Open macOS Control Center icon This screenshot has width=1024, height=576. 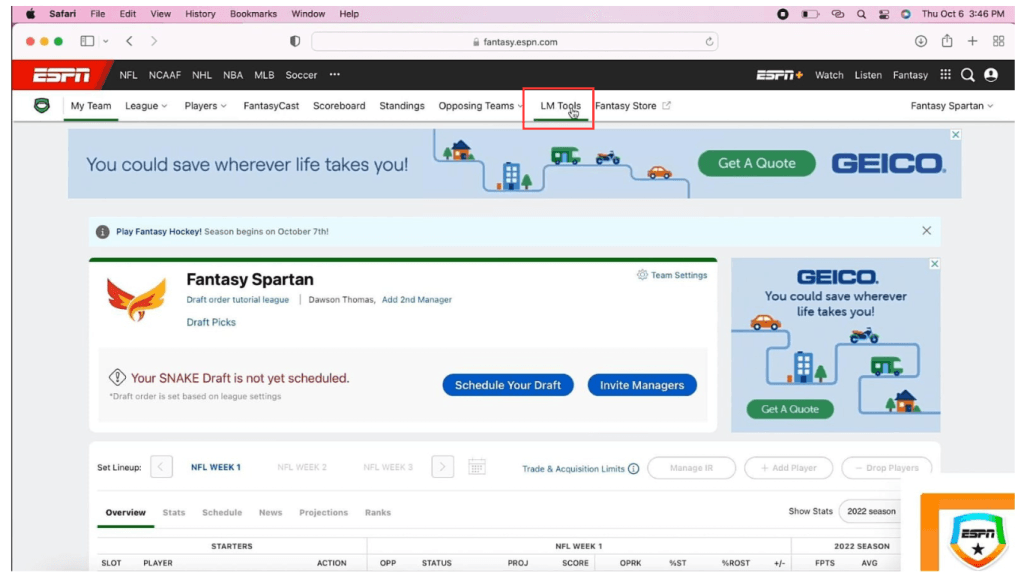point(884,14)
